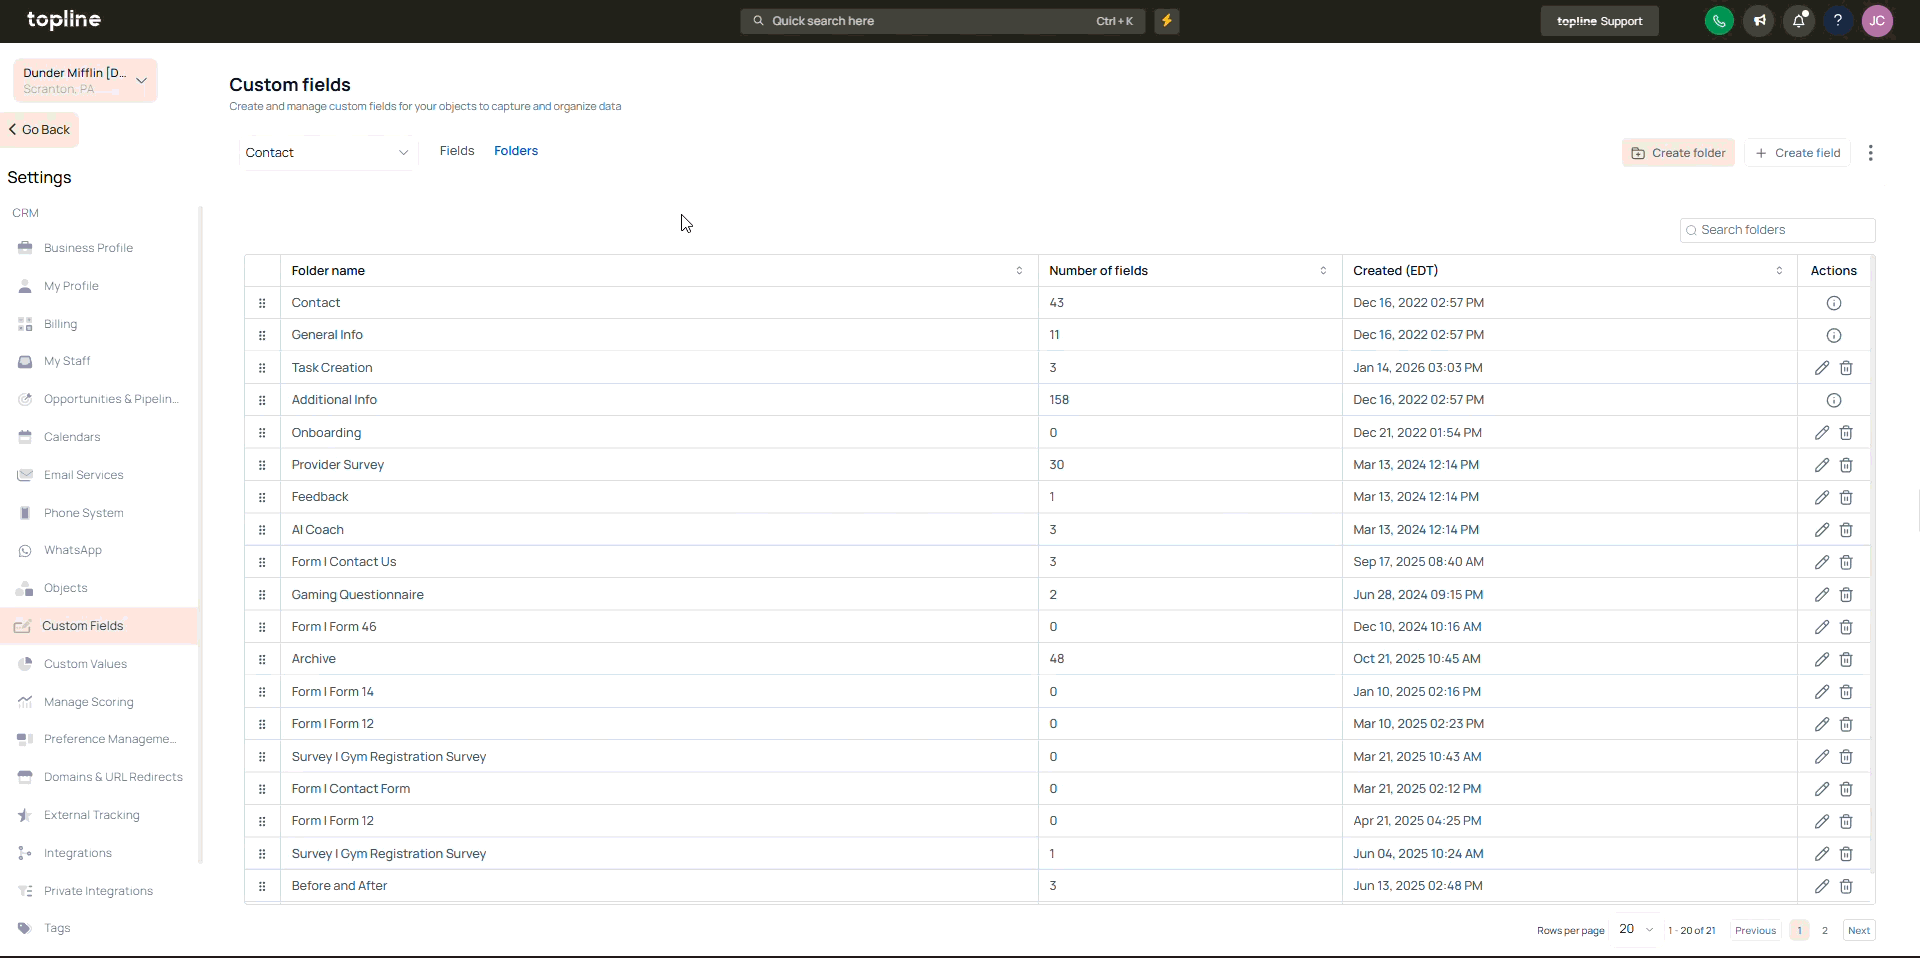
Task: Sort by Number of fields column
Action: pyautogui.click(x=1322, y=271)
